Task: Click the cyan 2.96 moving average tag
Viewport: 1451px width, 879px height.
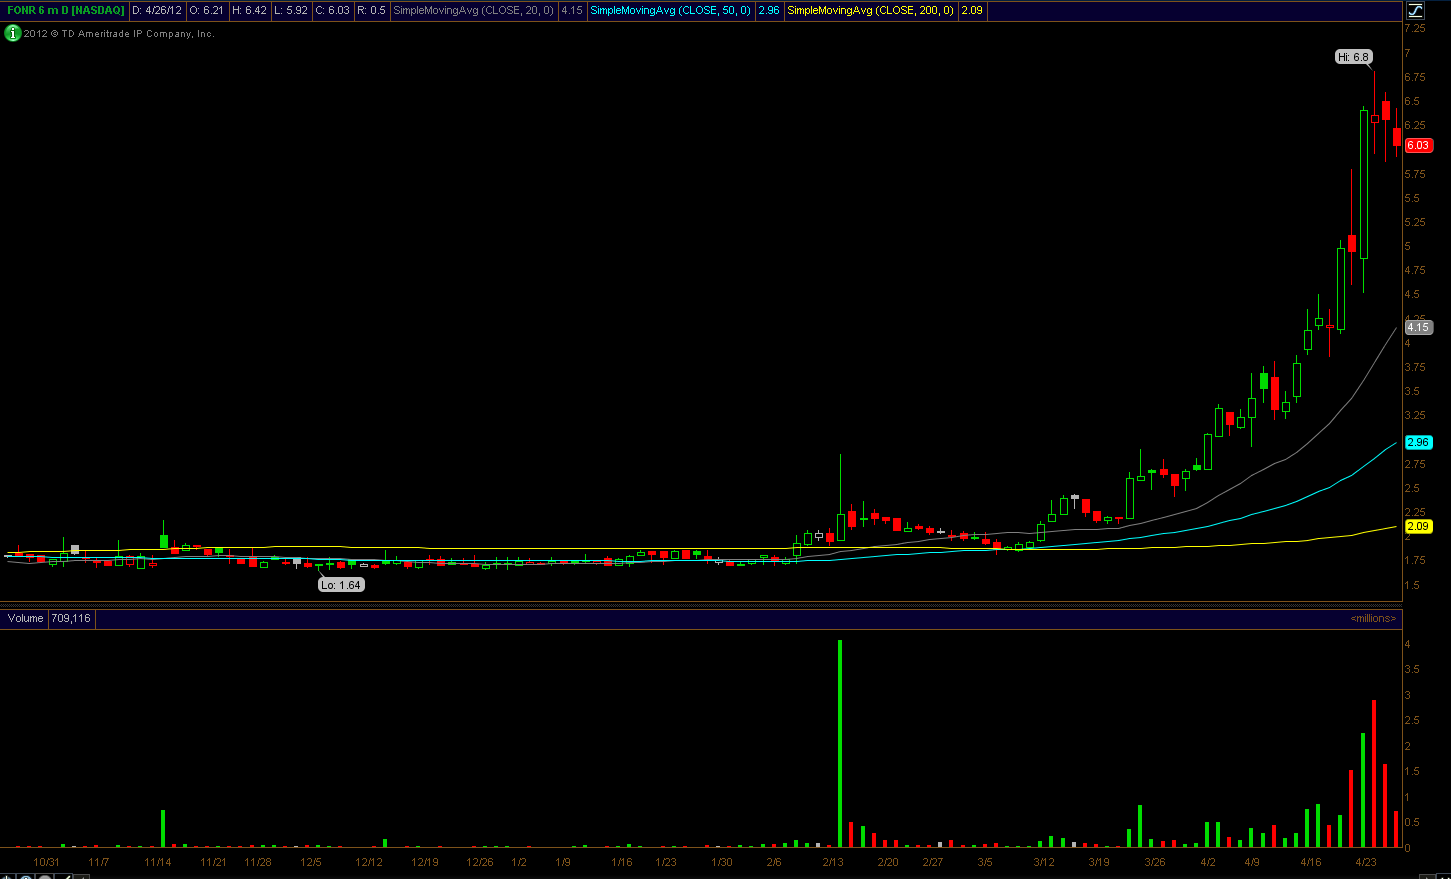Action: [1418, 442]
